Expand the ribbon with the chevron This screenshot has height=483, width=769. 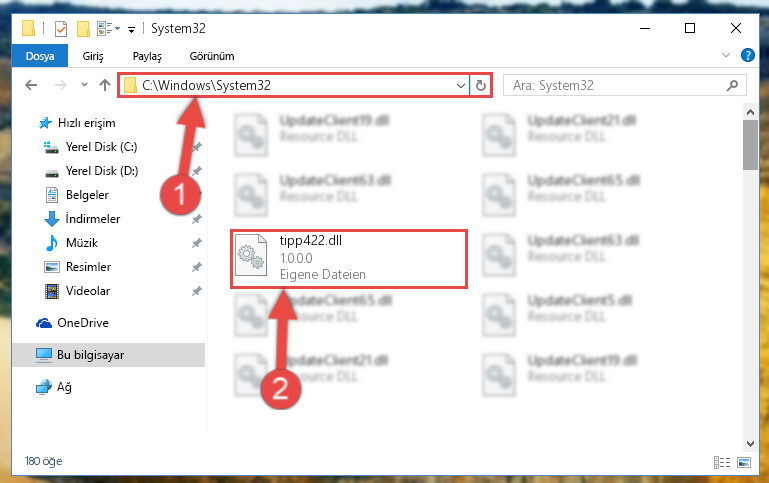[x=726, y=55]
